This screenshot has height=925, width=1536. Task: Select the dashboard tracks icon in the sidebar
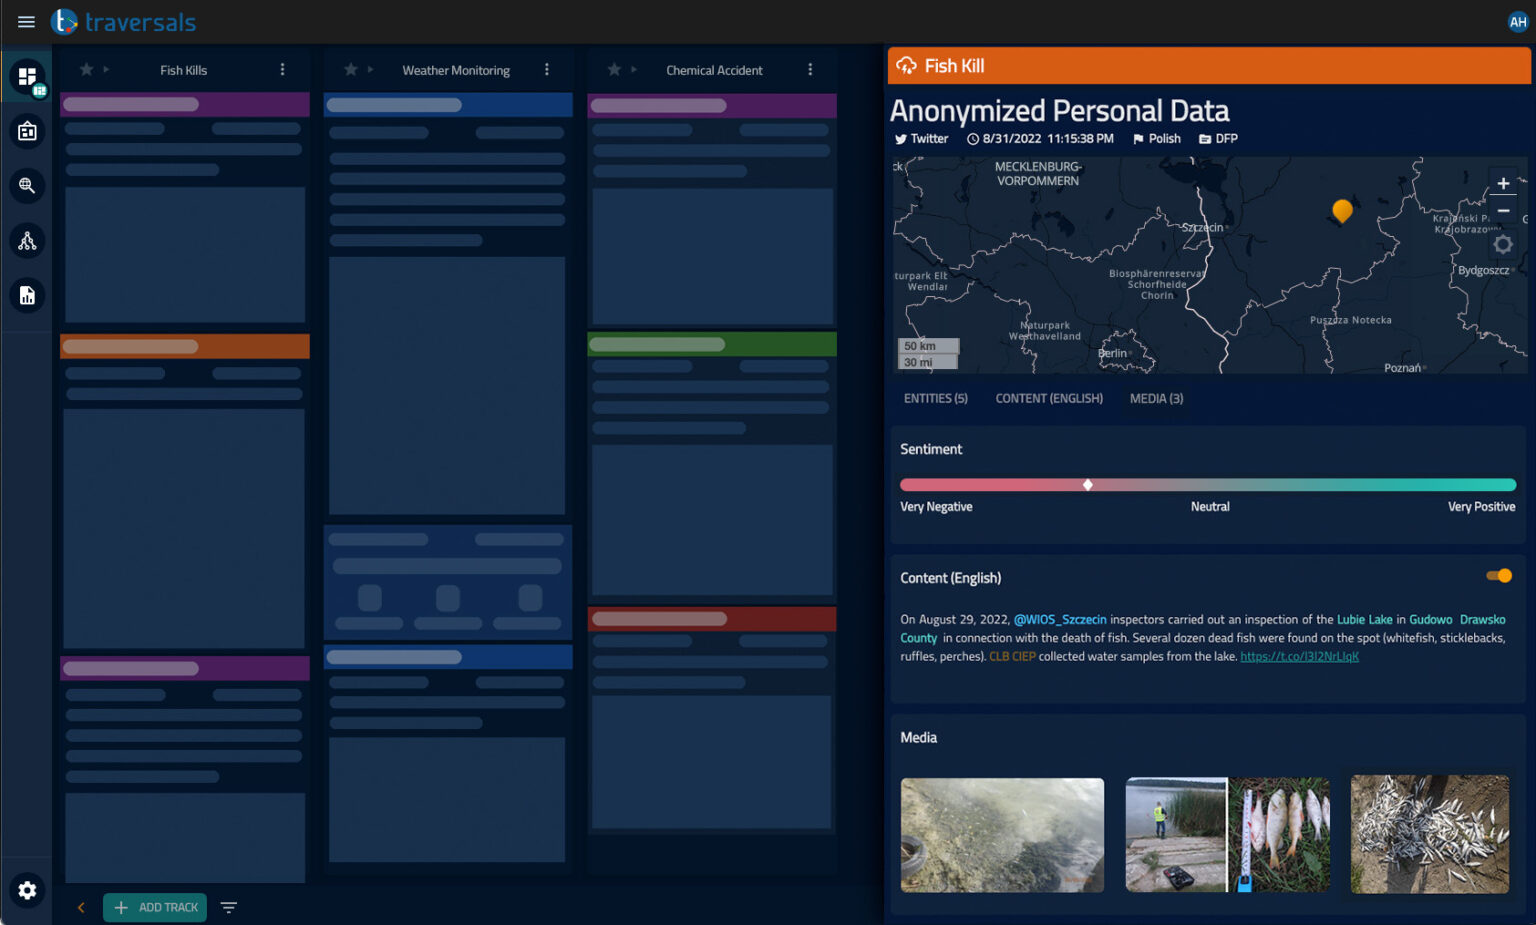(x=27, y=75)
